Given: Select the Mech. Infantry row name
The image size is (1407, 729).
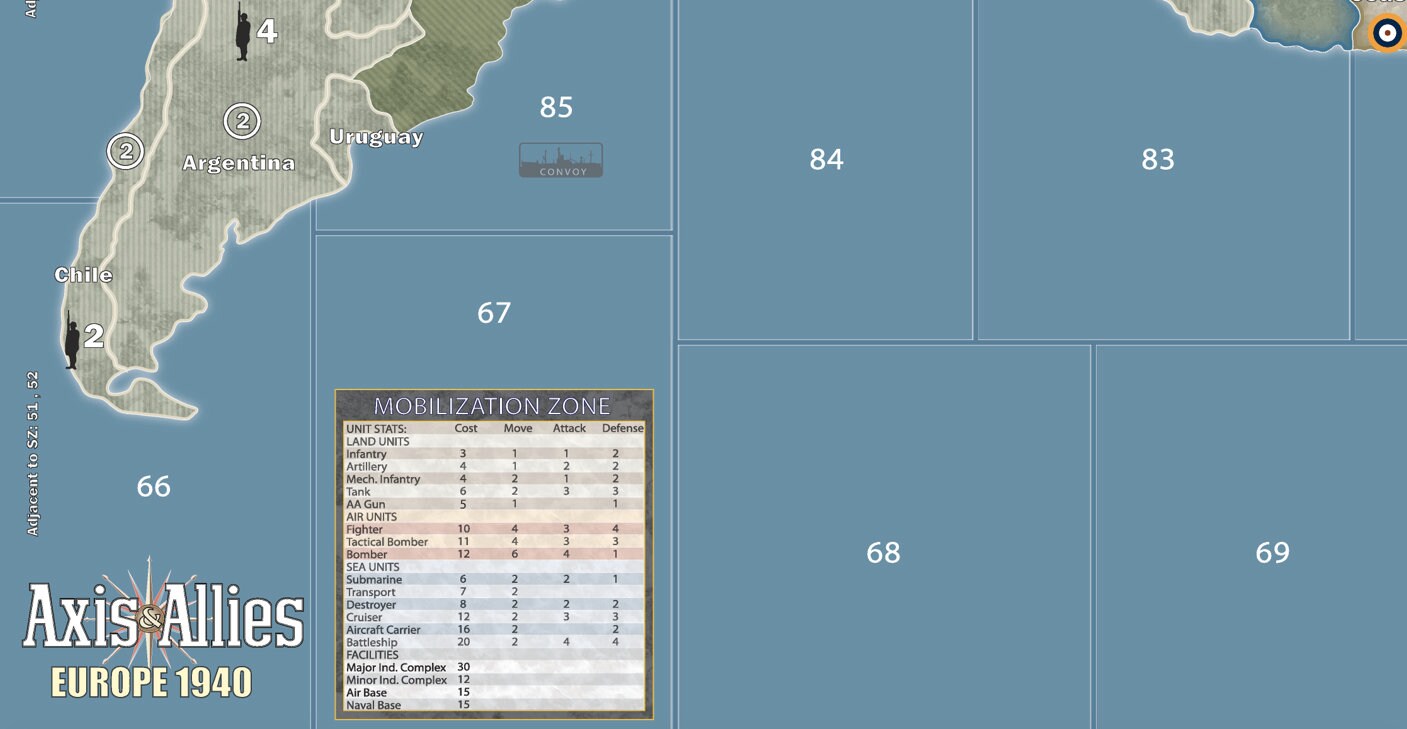Looking at the screenshot, I should (383, 479).
